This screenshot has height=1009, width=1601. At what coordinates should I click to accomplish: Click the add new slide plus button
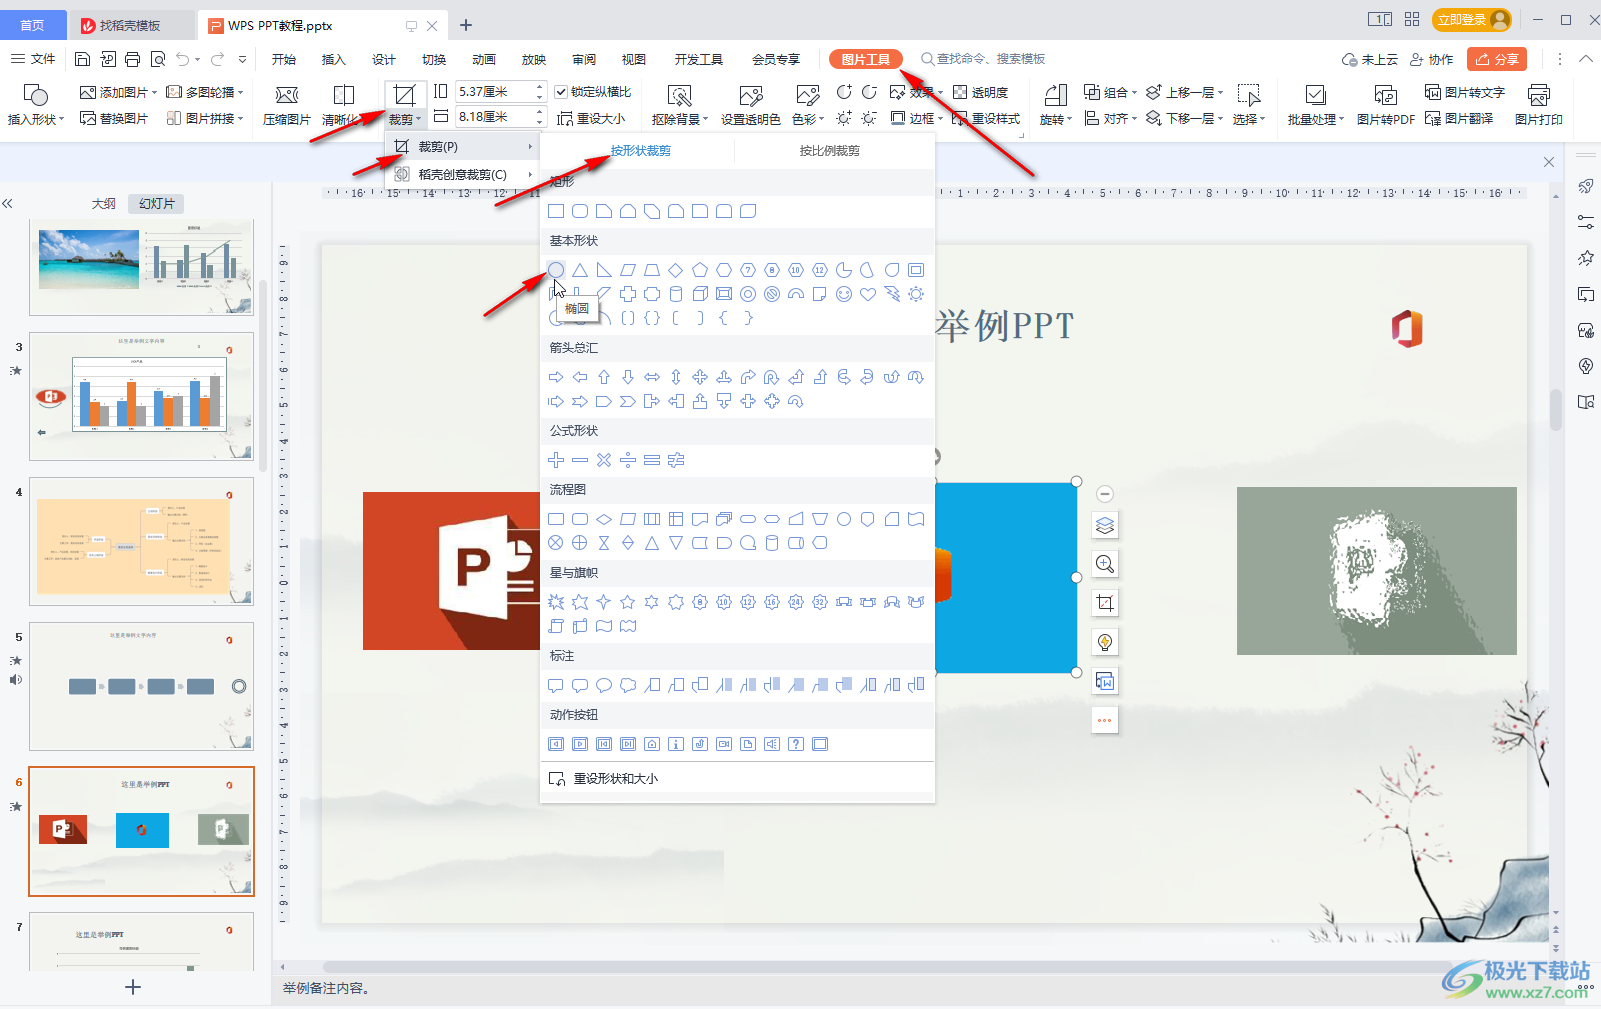(x=132, y=987)
